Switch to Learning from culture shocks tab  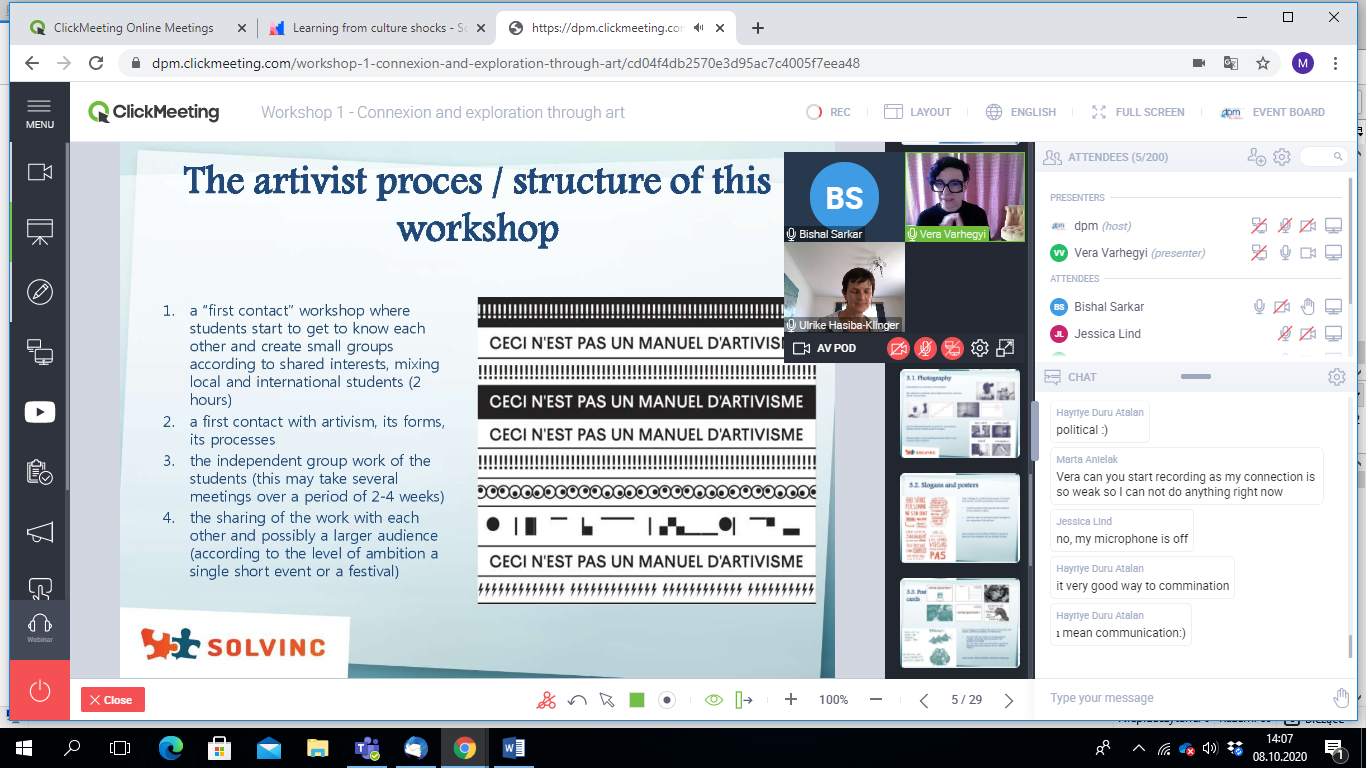[375, 28]
